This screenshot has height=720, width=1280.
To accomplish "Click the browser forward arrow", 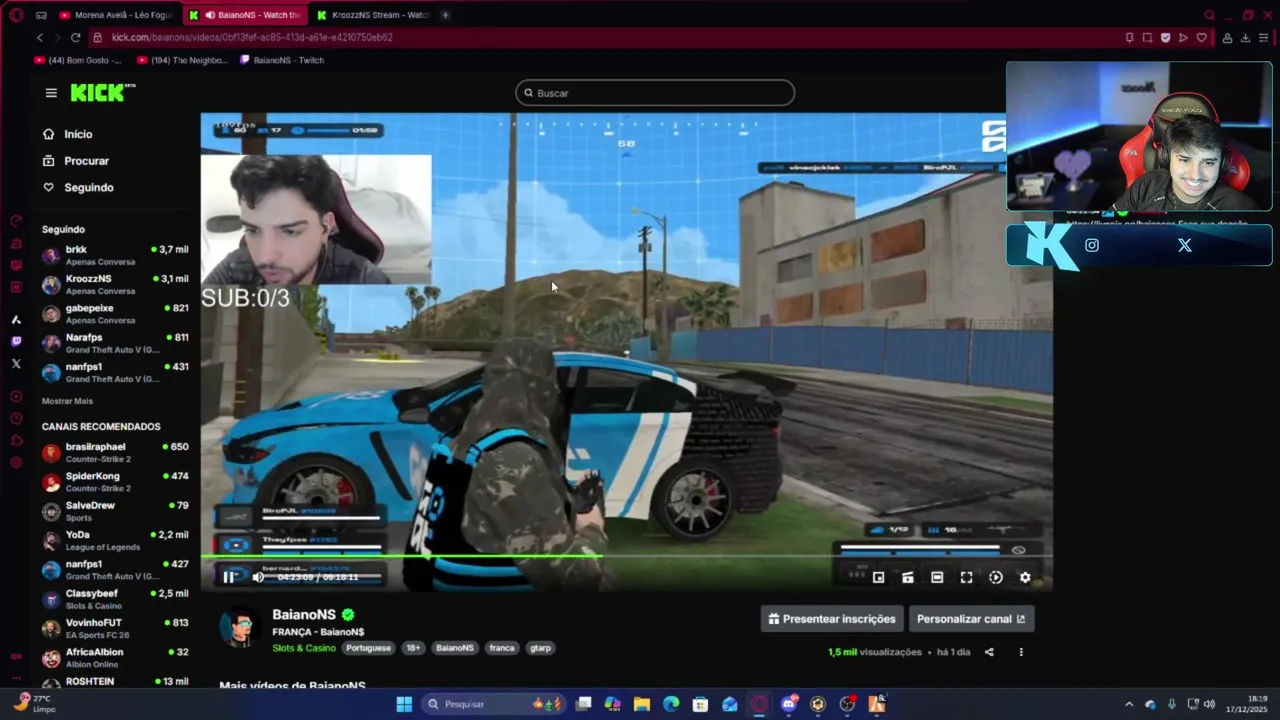I will point(57,37).
